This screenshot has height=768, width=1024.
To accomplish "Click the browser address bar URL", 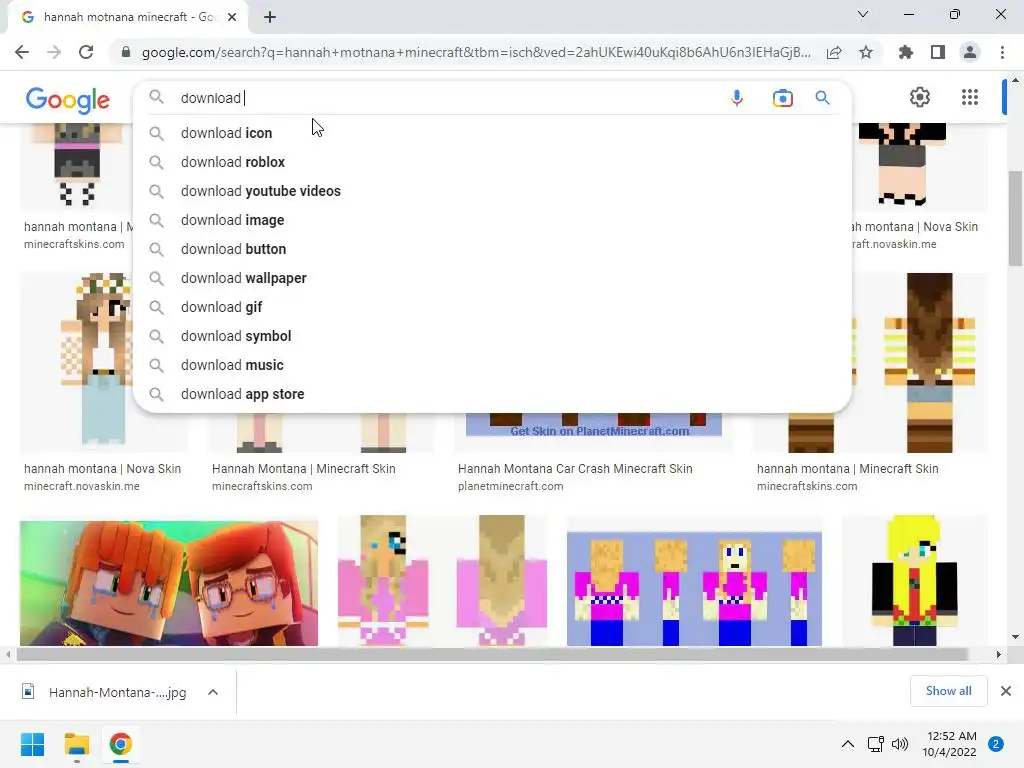I will [x=477, y=52].
